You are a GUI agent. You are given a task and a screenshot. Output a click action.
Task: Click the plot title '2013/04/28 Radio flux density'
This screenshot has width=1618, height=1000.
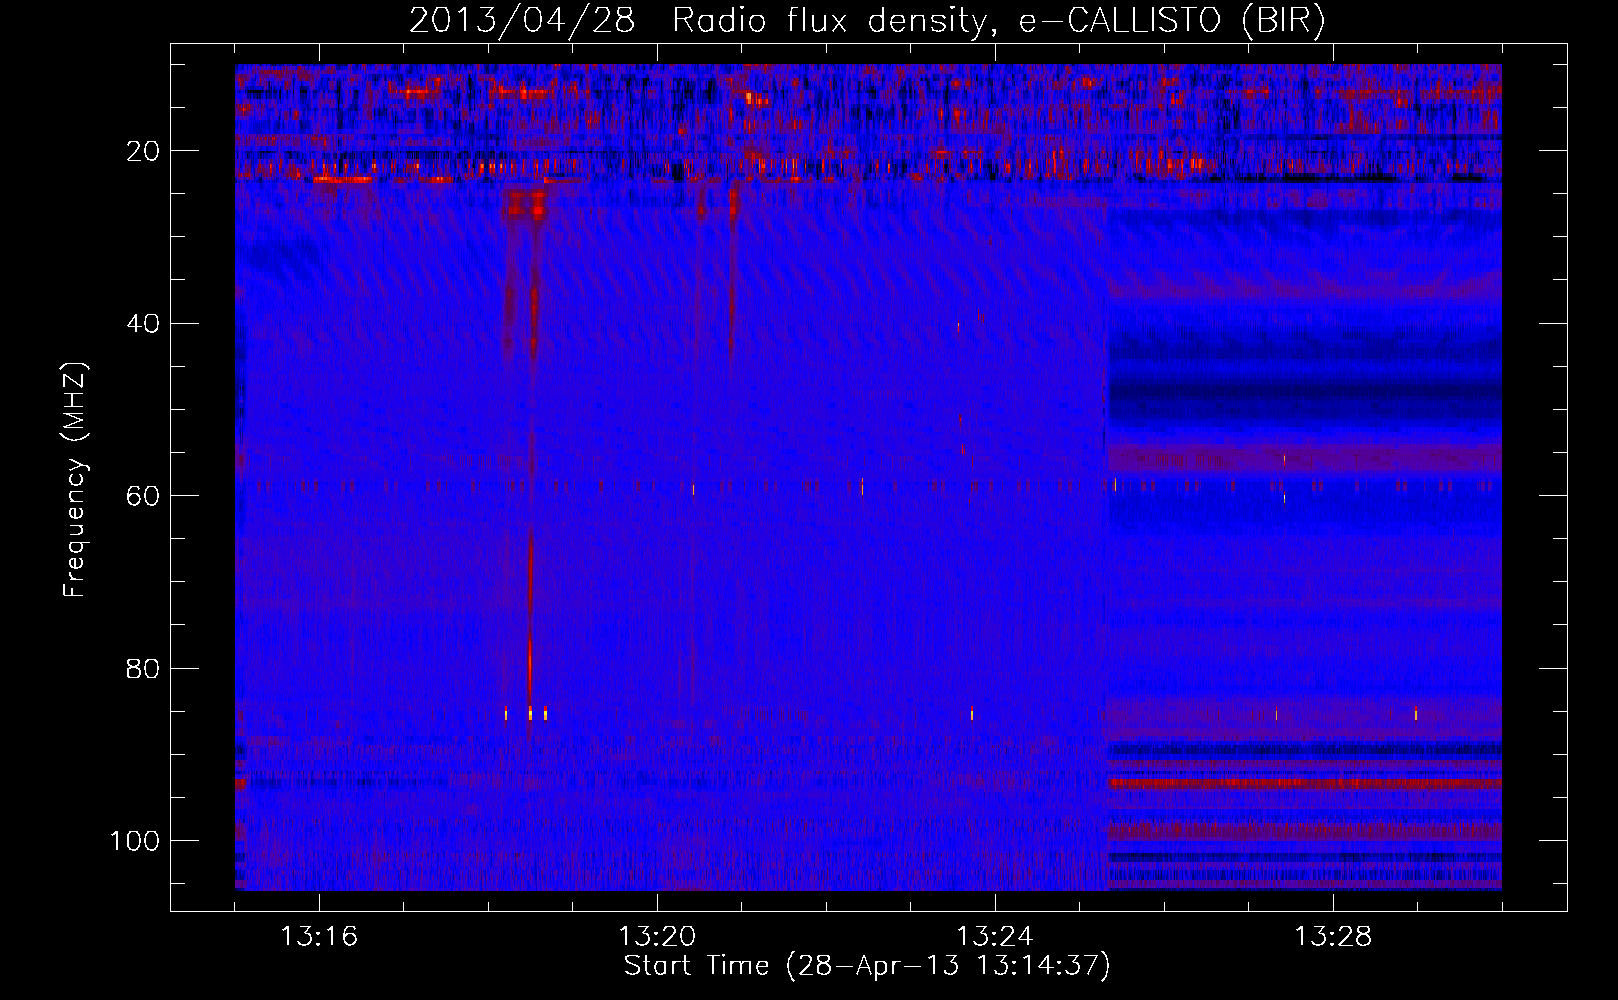tap(867, 20)
